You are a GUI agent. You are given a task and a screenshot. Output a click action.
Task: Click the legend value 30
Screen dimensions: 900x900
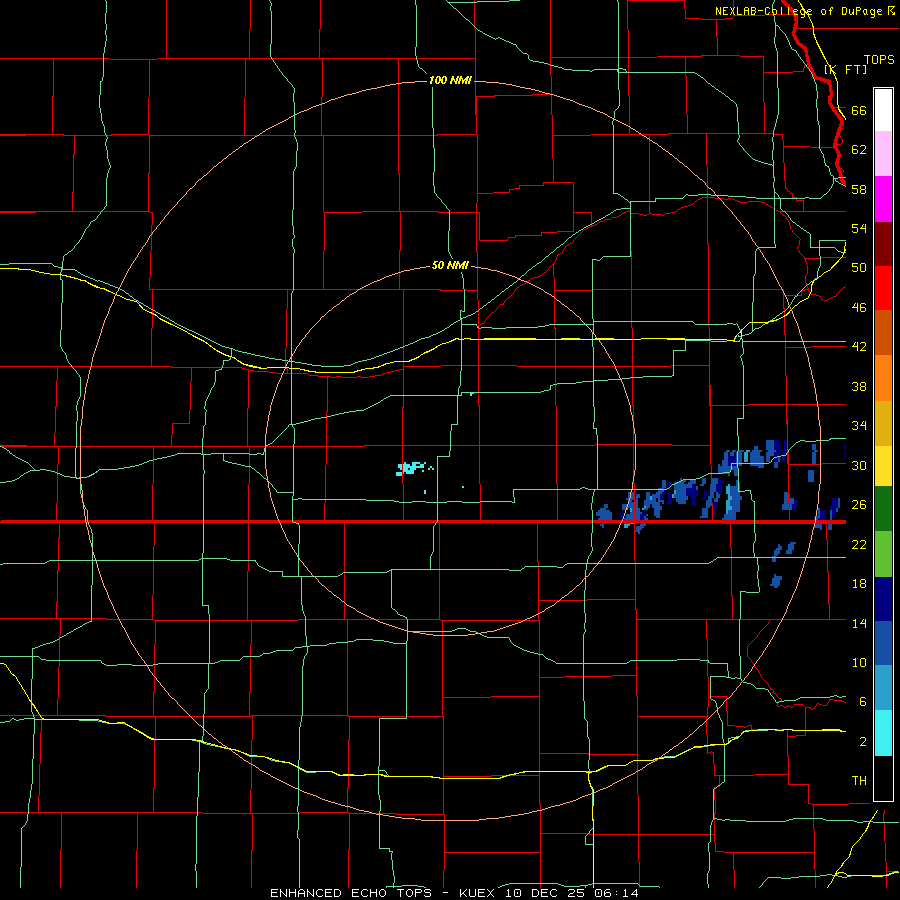pyautogui.click(x=859, y=465)
